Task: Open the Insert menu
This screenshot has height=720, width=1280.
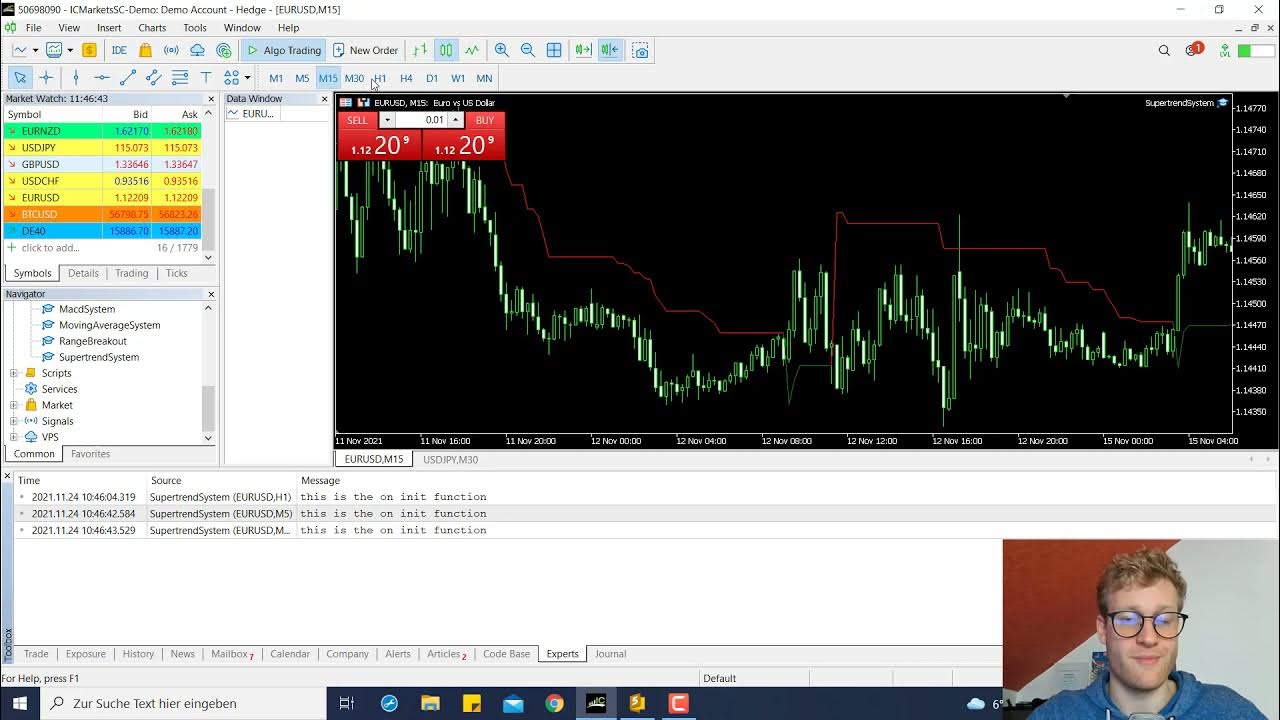Action: click(109, 28)
